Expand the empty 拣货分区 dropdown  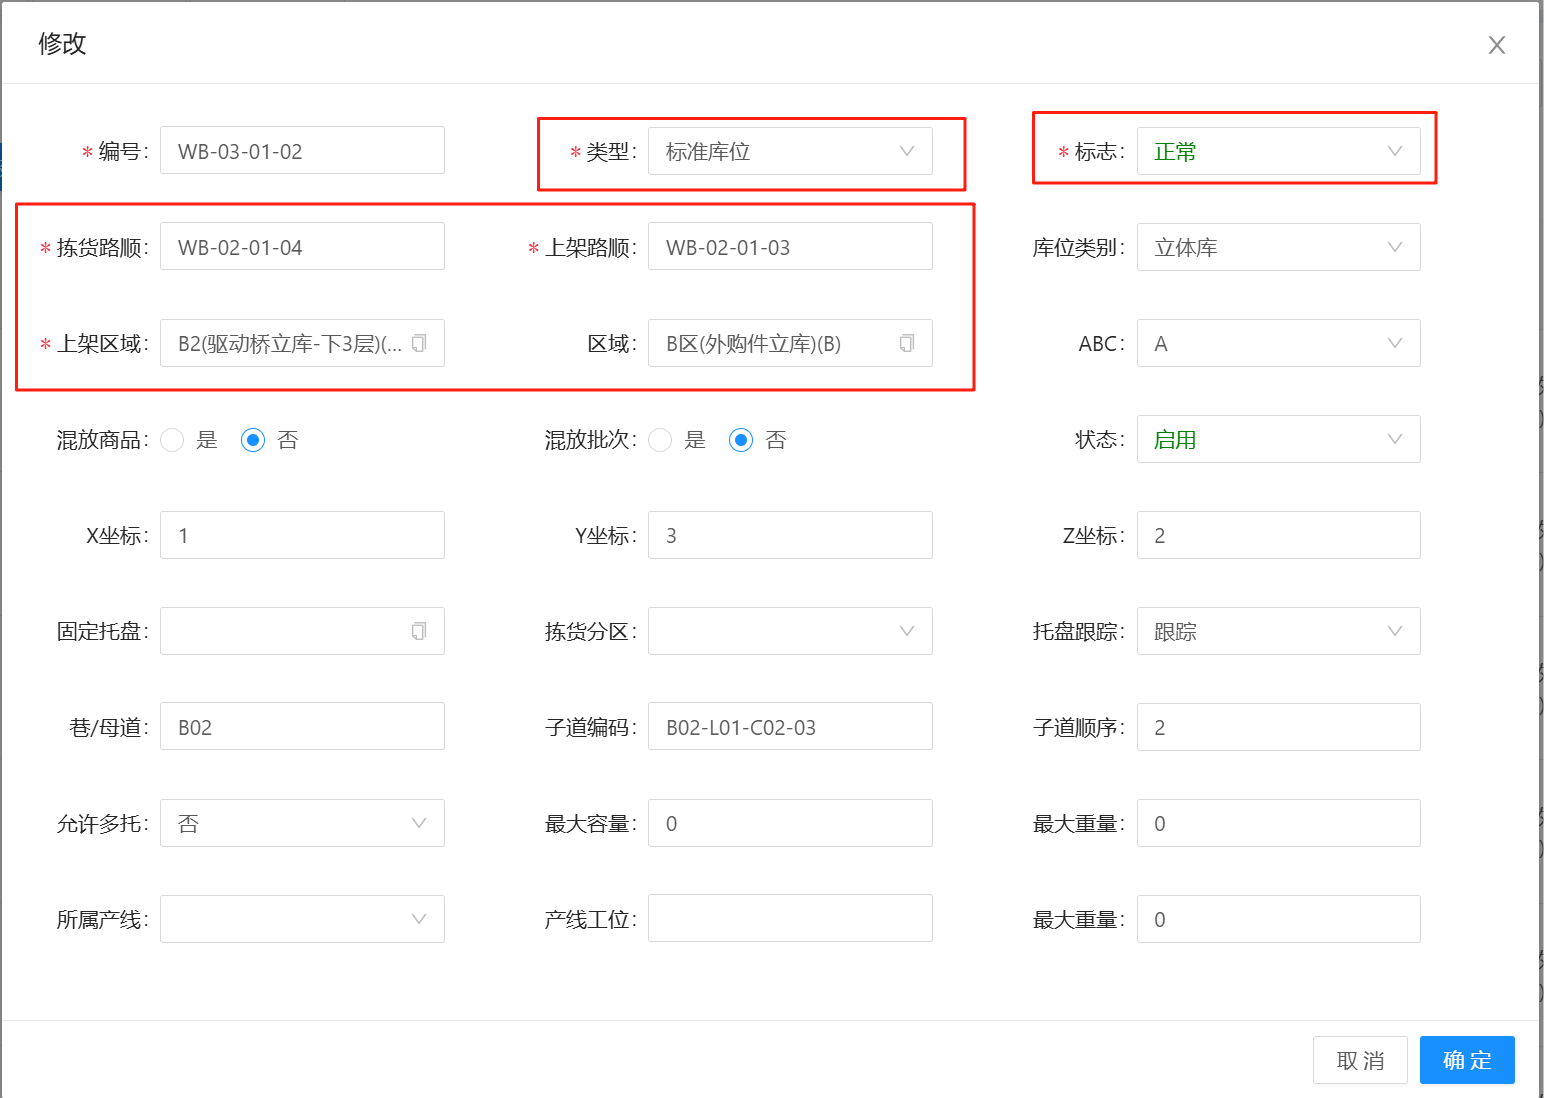789,631
